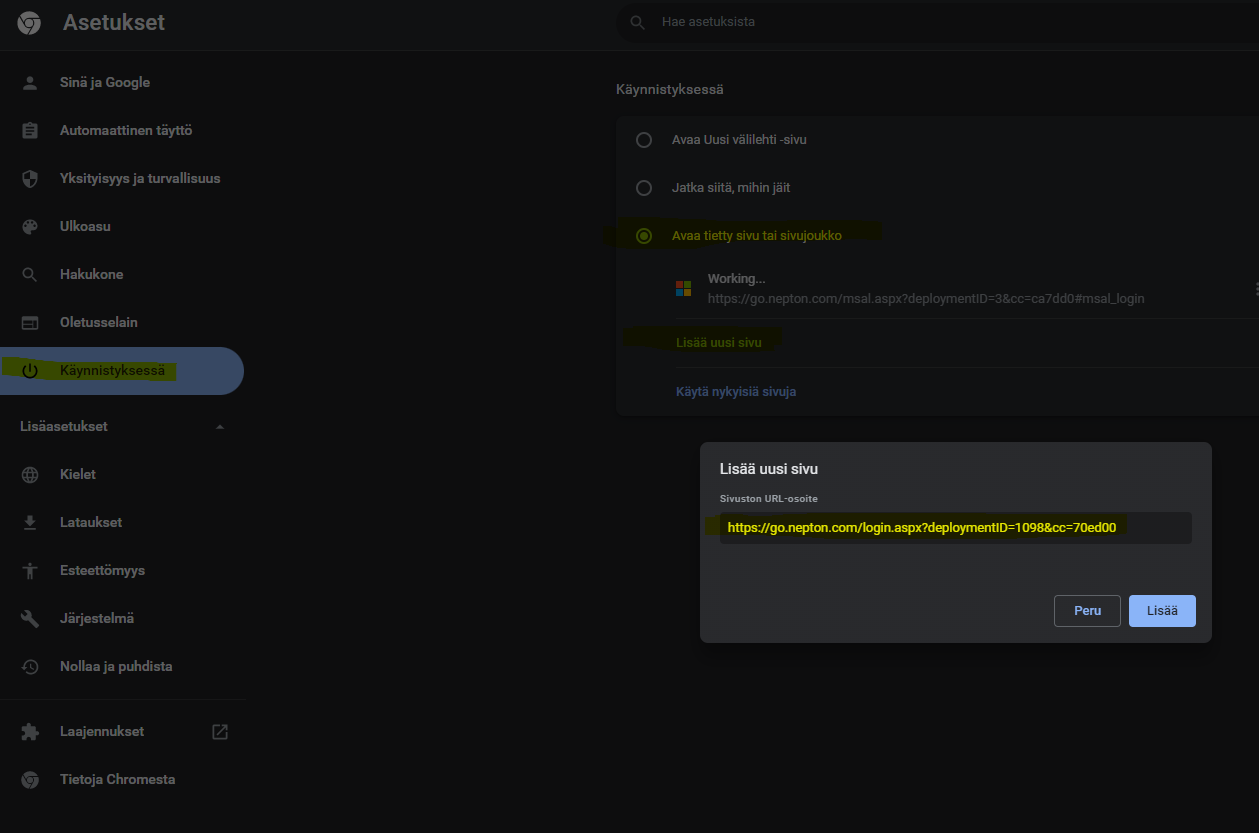Click the Hakukone magnifier icon in sidebar
The image size is (1259, 833).
click(30, 274)
